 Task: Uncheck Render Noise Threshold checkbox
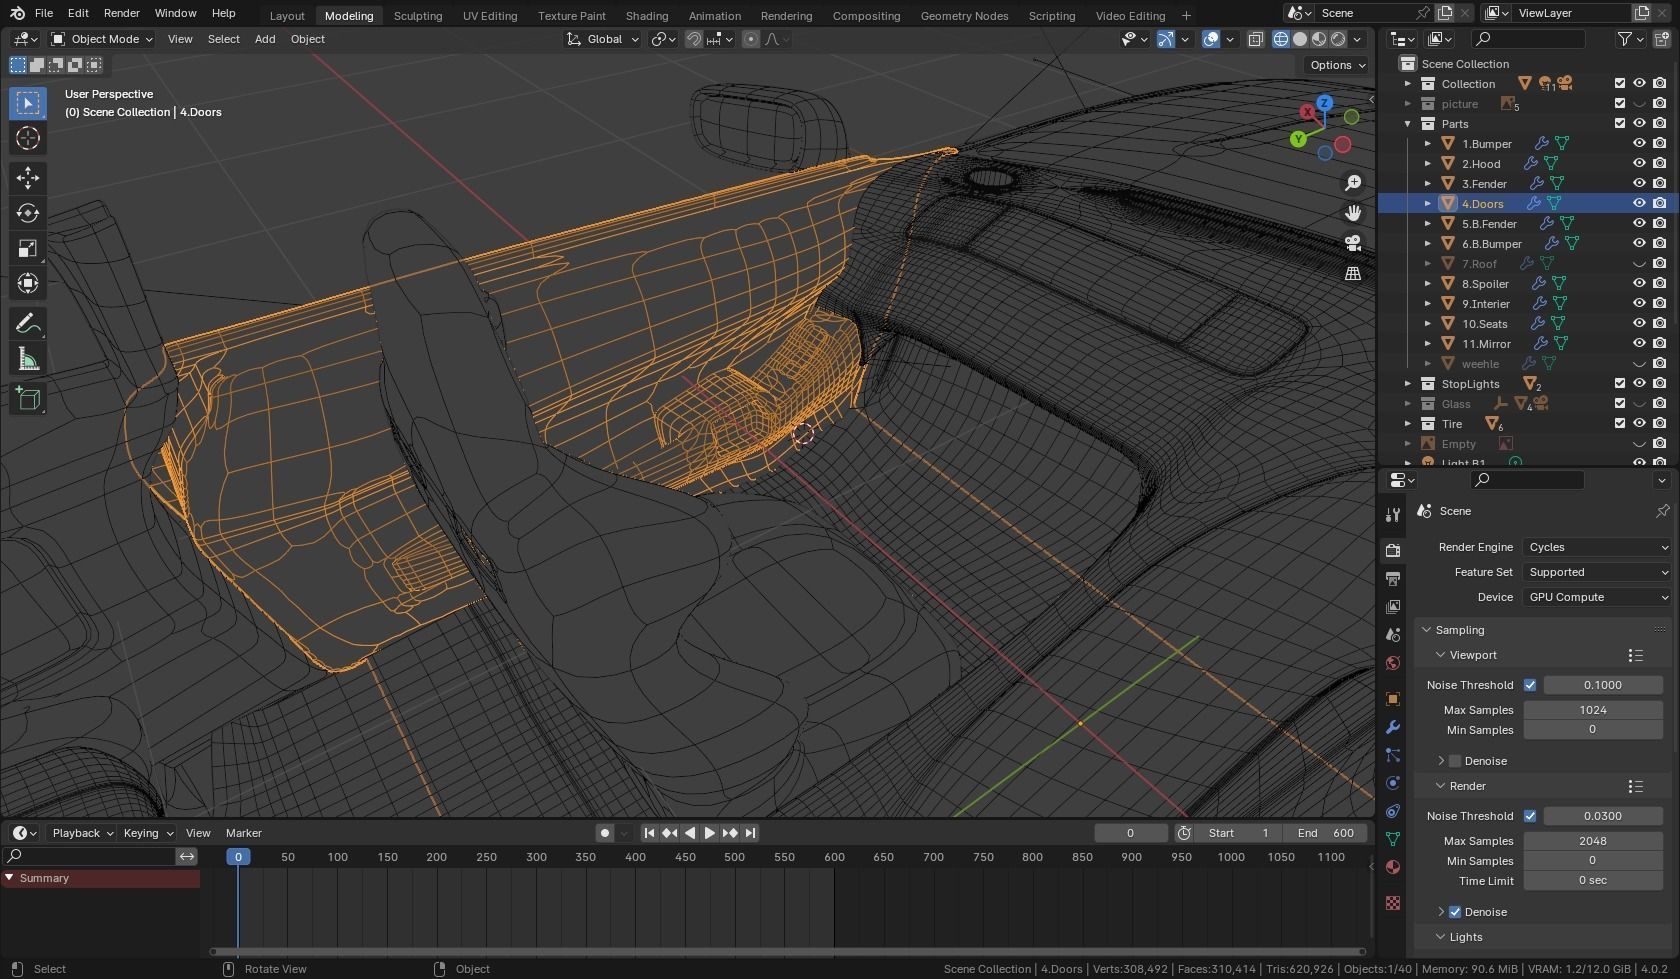pos(1530,816)
